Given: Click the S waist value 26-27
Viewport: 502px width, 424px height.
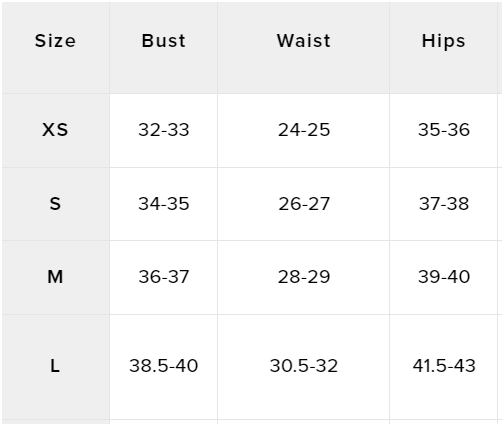Looking at the screenshot, I should point(304,204).
